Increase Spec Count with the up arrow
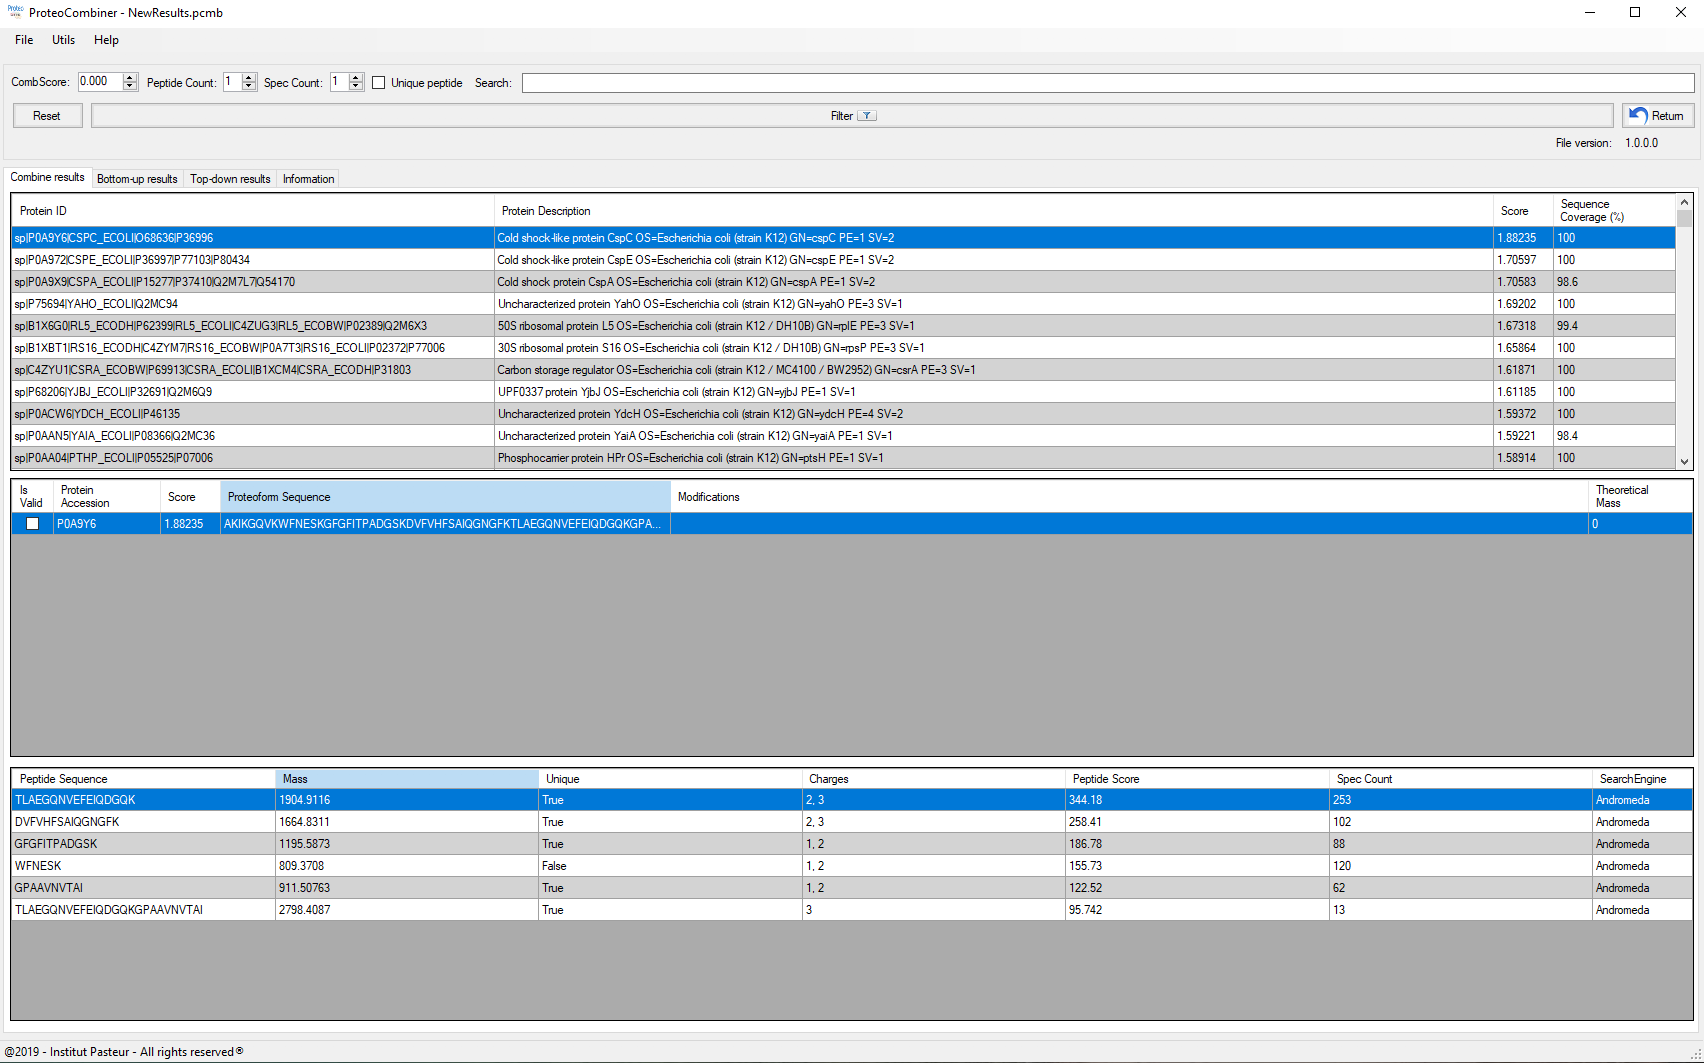 356,77
